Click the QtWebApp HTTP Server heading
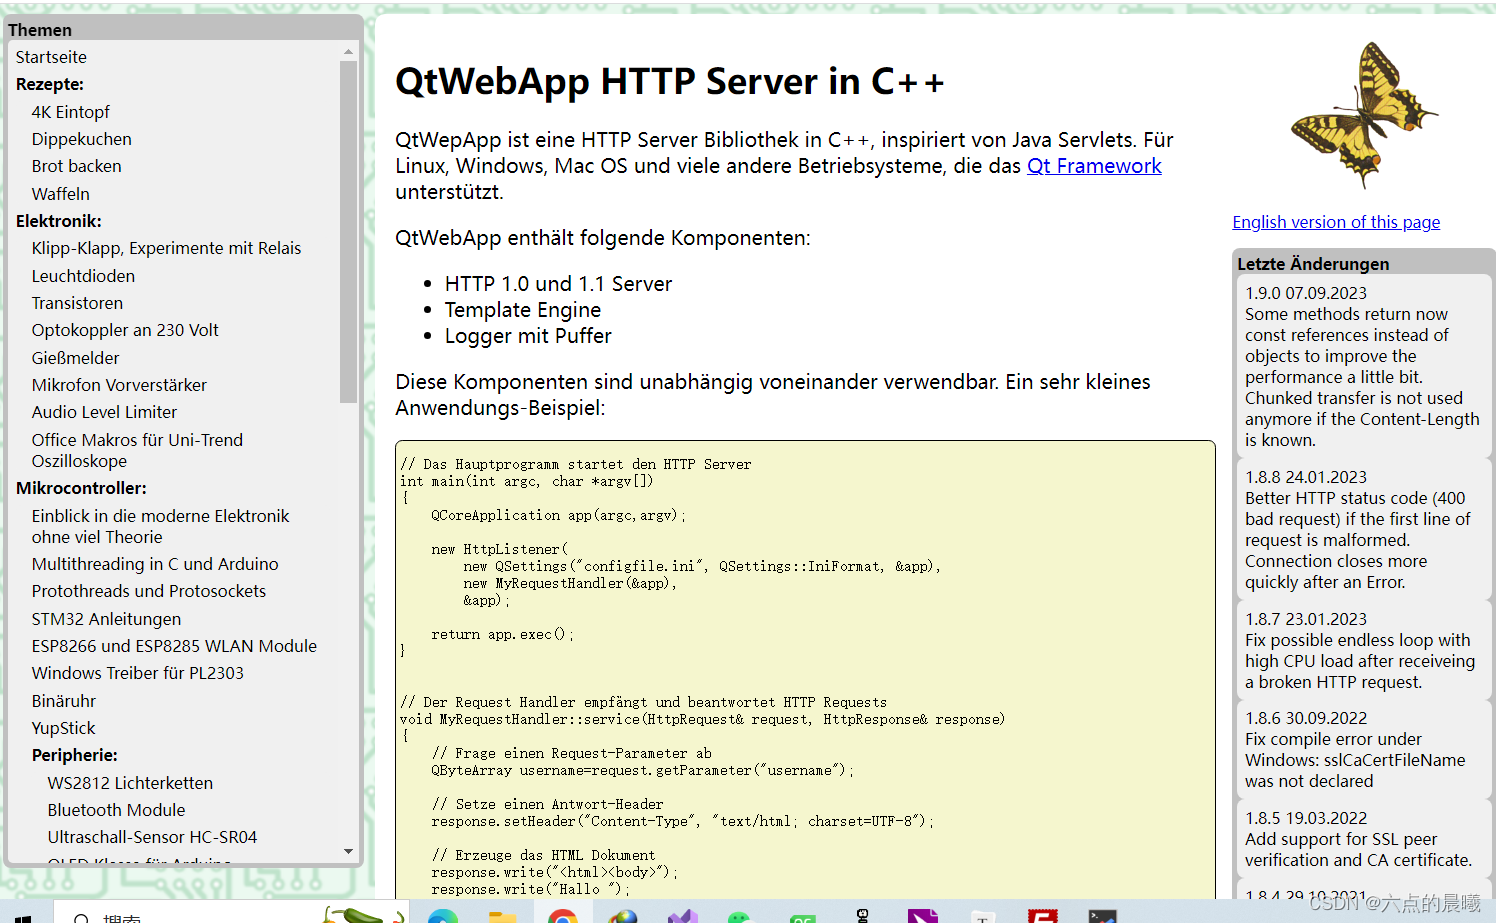The image size is (1496, 923). (x=669, y=82)
